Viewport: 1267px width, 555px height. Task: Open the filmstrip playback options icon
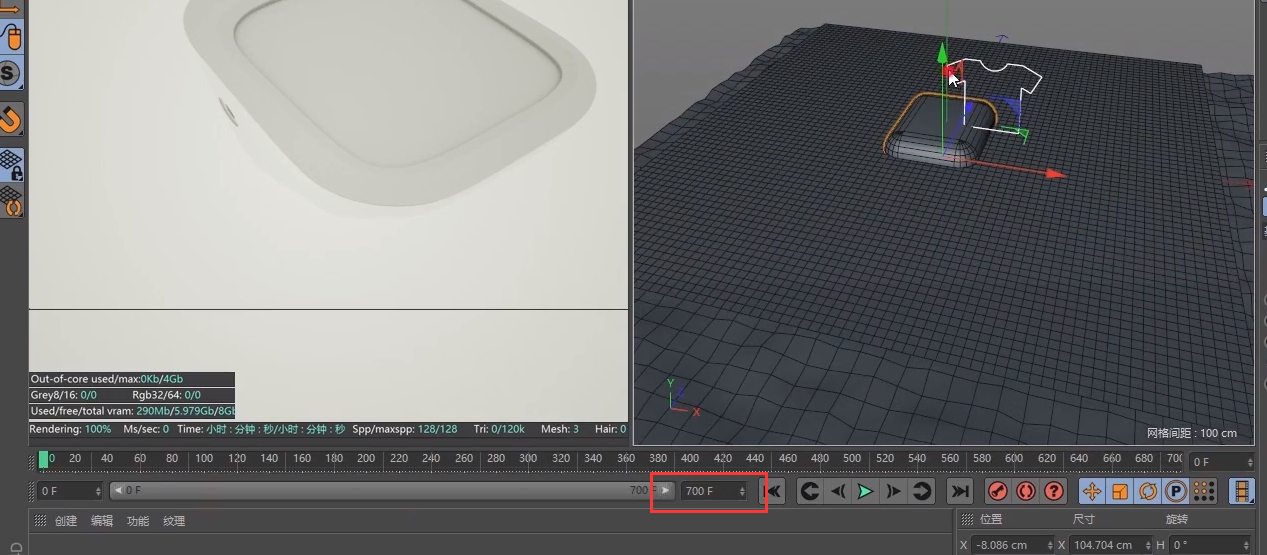[1241, 491]
